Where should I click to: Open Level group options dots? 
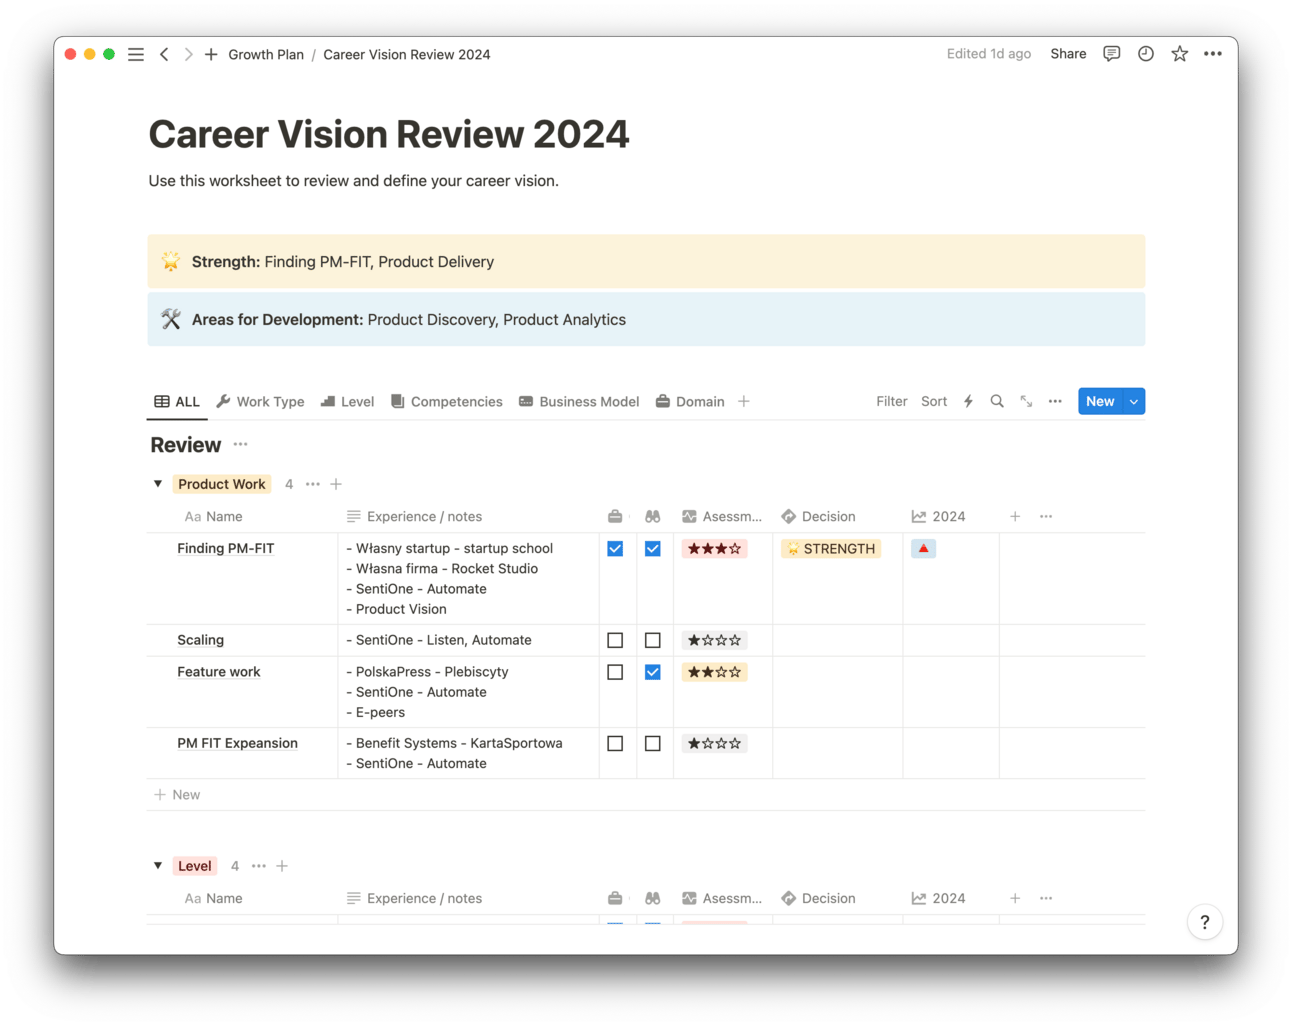coord(259,866)
